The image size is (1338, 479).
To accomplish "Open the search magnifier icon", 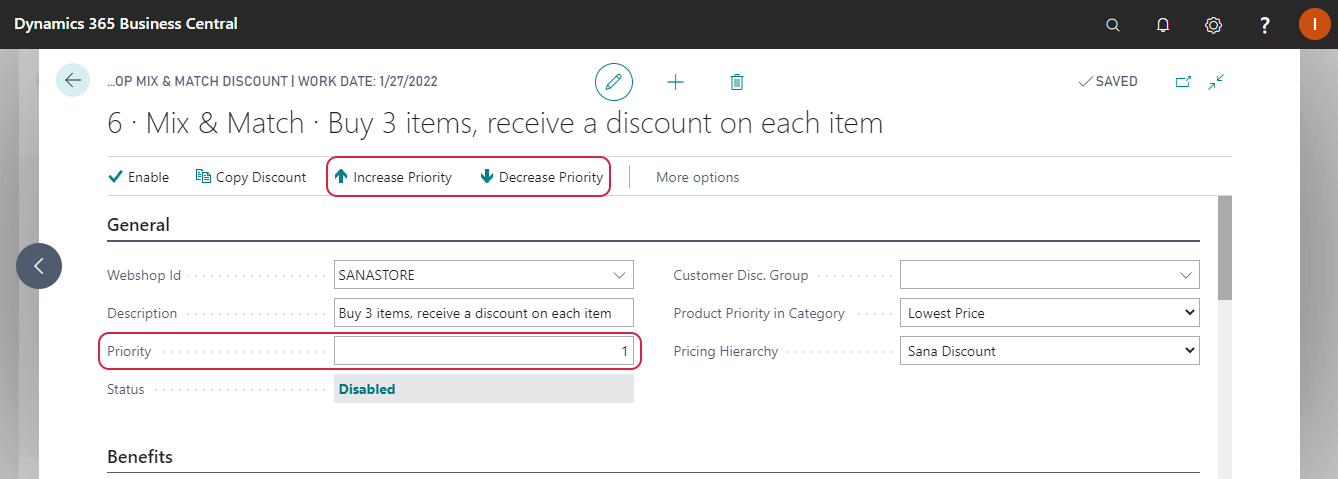I will point(1113,25).
